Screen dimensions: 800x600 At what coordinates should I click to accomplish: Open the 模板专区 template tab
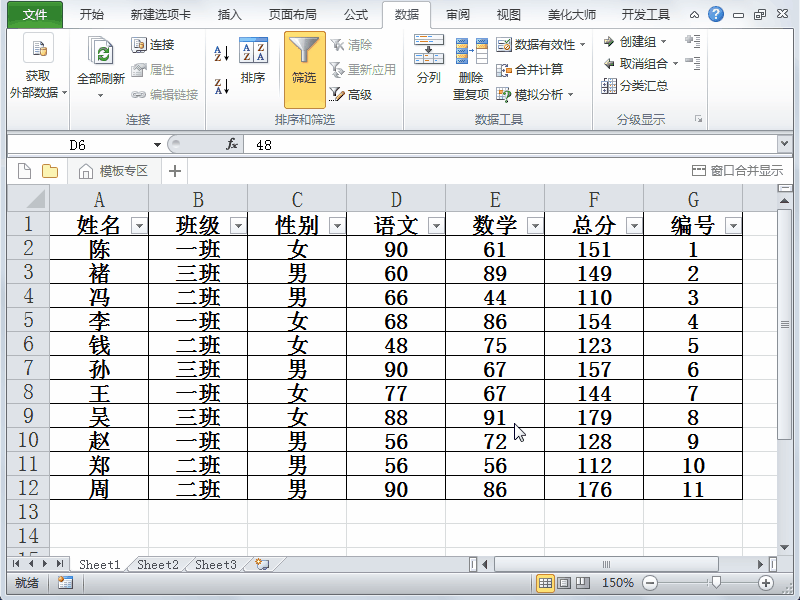coord(114,171)
